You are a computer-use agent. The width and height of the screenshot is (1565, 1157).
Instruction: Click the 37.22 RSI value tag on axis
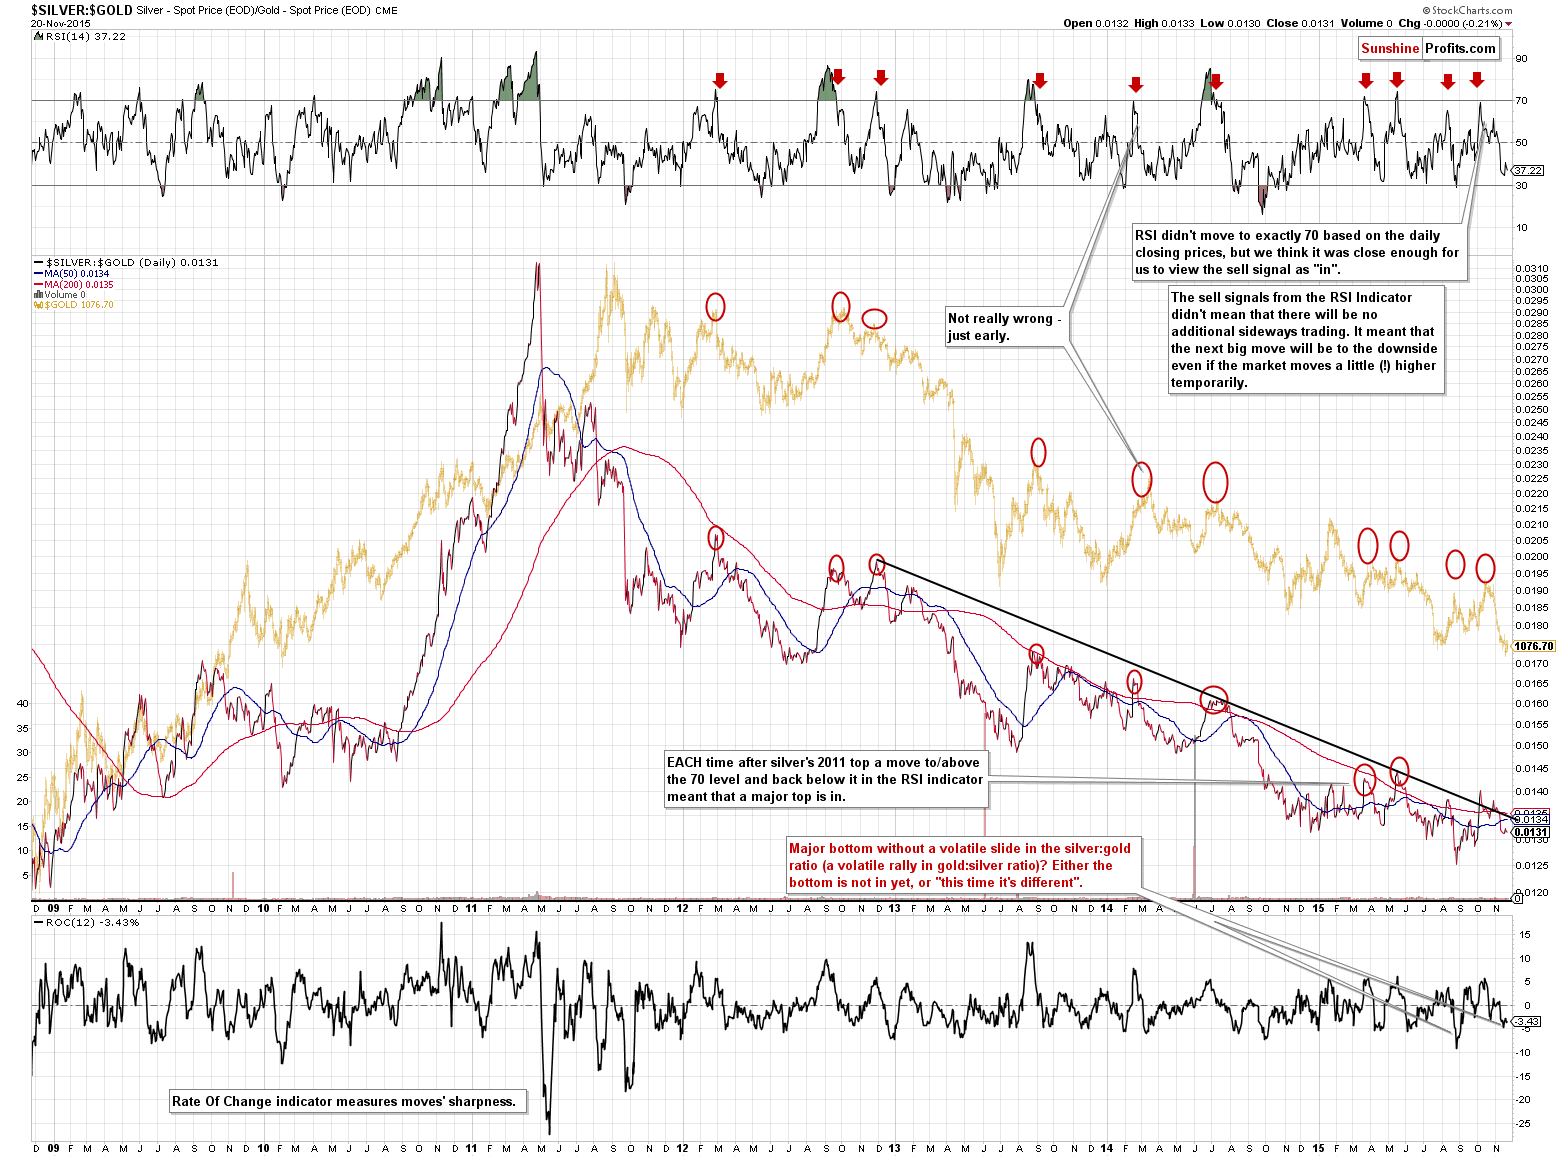[x=1527, y=171]
